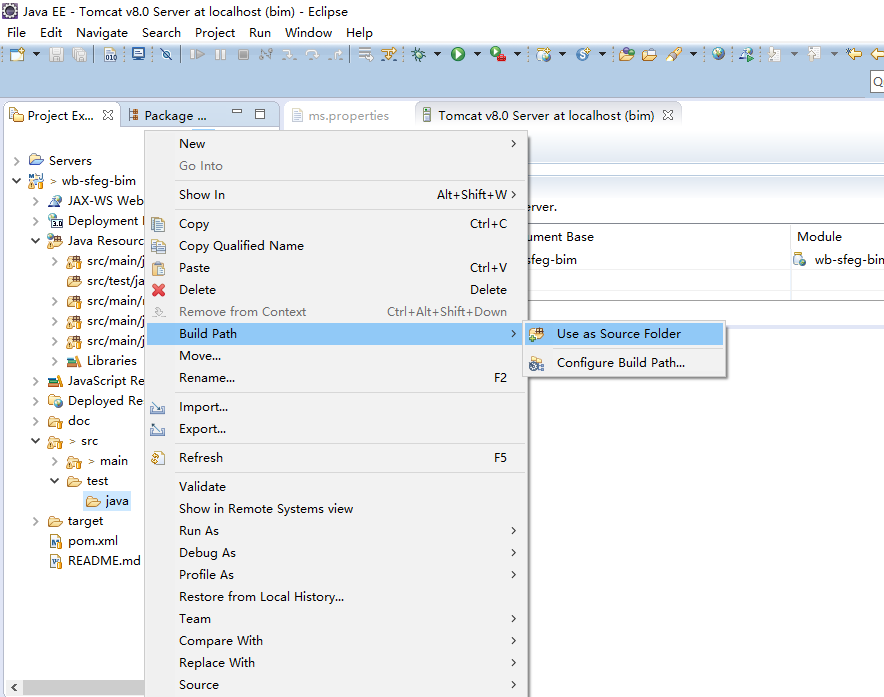Click the Launch web services explorer icon

point(746,54)
